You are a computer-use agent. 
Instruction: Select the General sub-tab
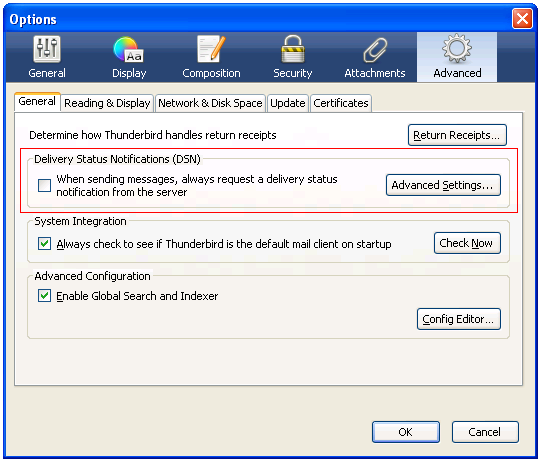[x=37, y=102]
